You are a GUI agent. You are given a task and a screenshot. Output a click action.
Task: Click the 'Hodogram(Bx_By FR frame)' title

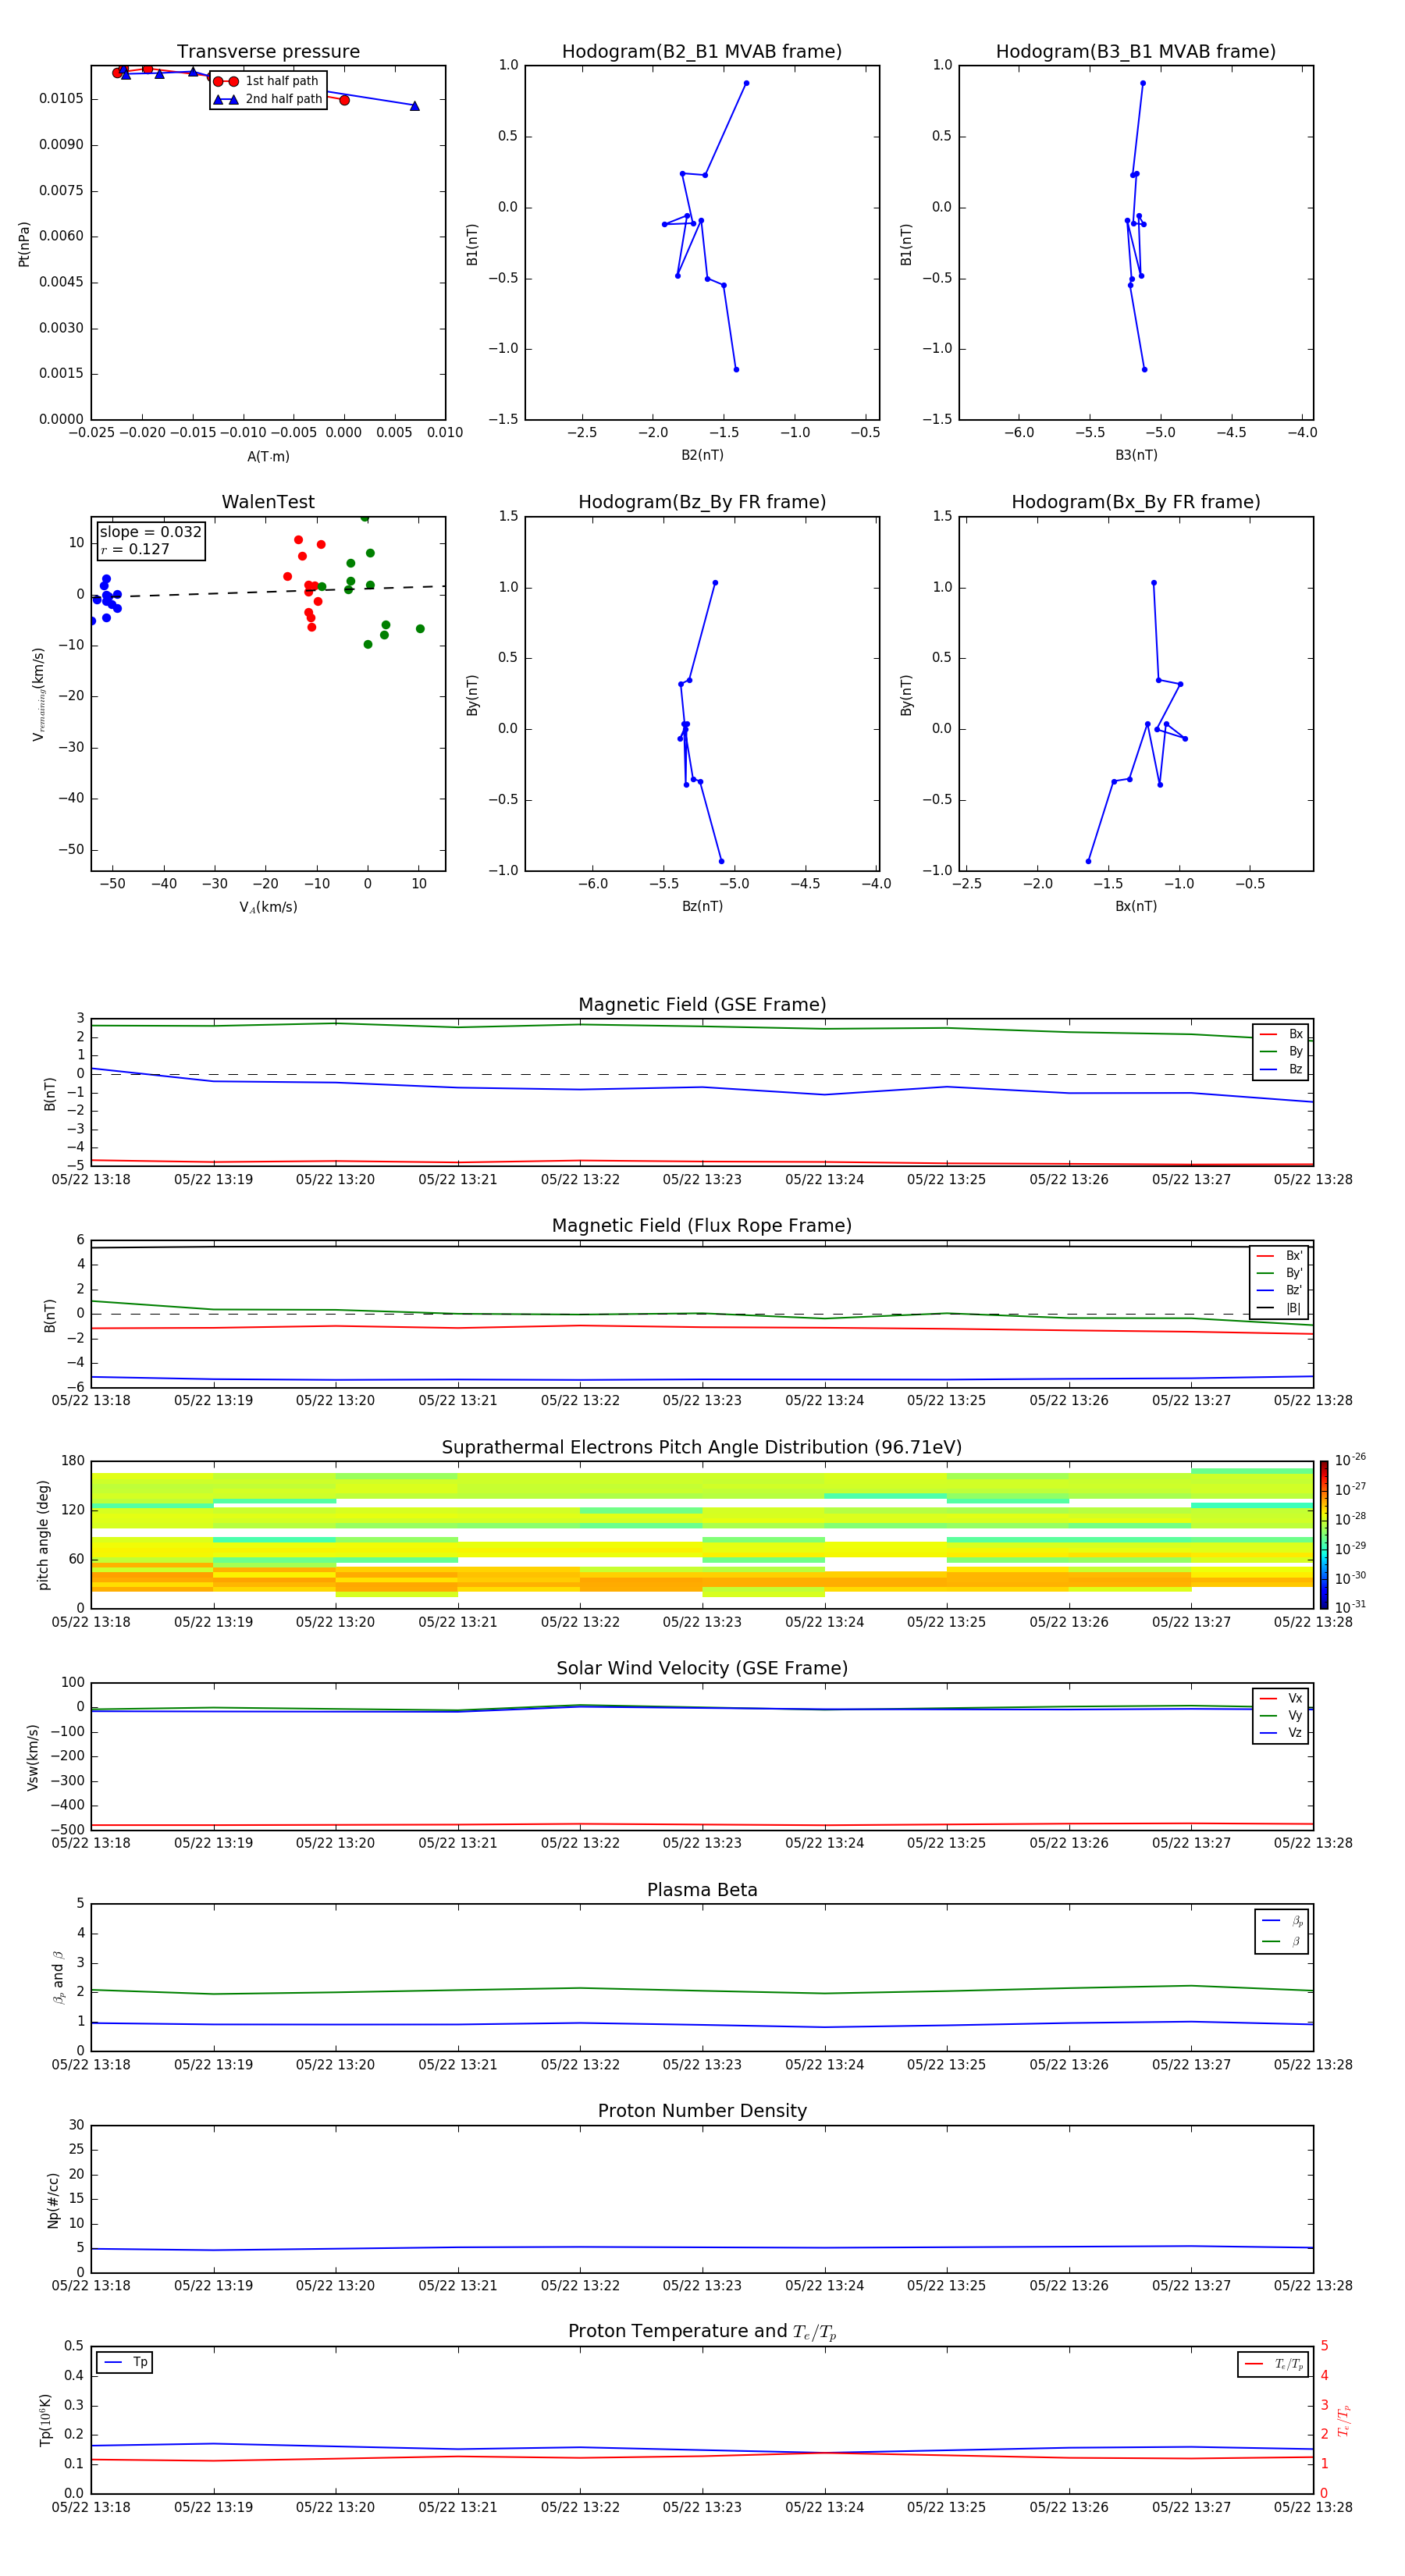(1135, 502)
